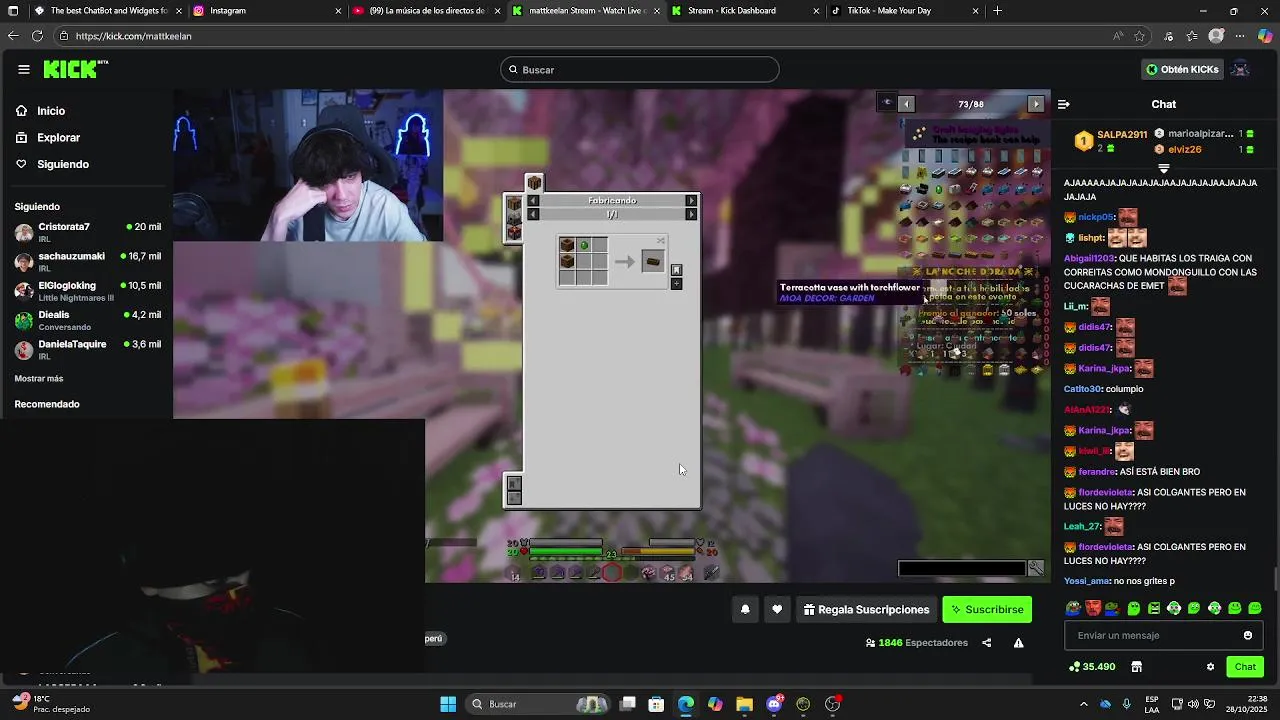Open File Explorer from the taskbar
1280x720 pixels.
click(x=744, y=704)
